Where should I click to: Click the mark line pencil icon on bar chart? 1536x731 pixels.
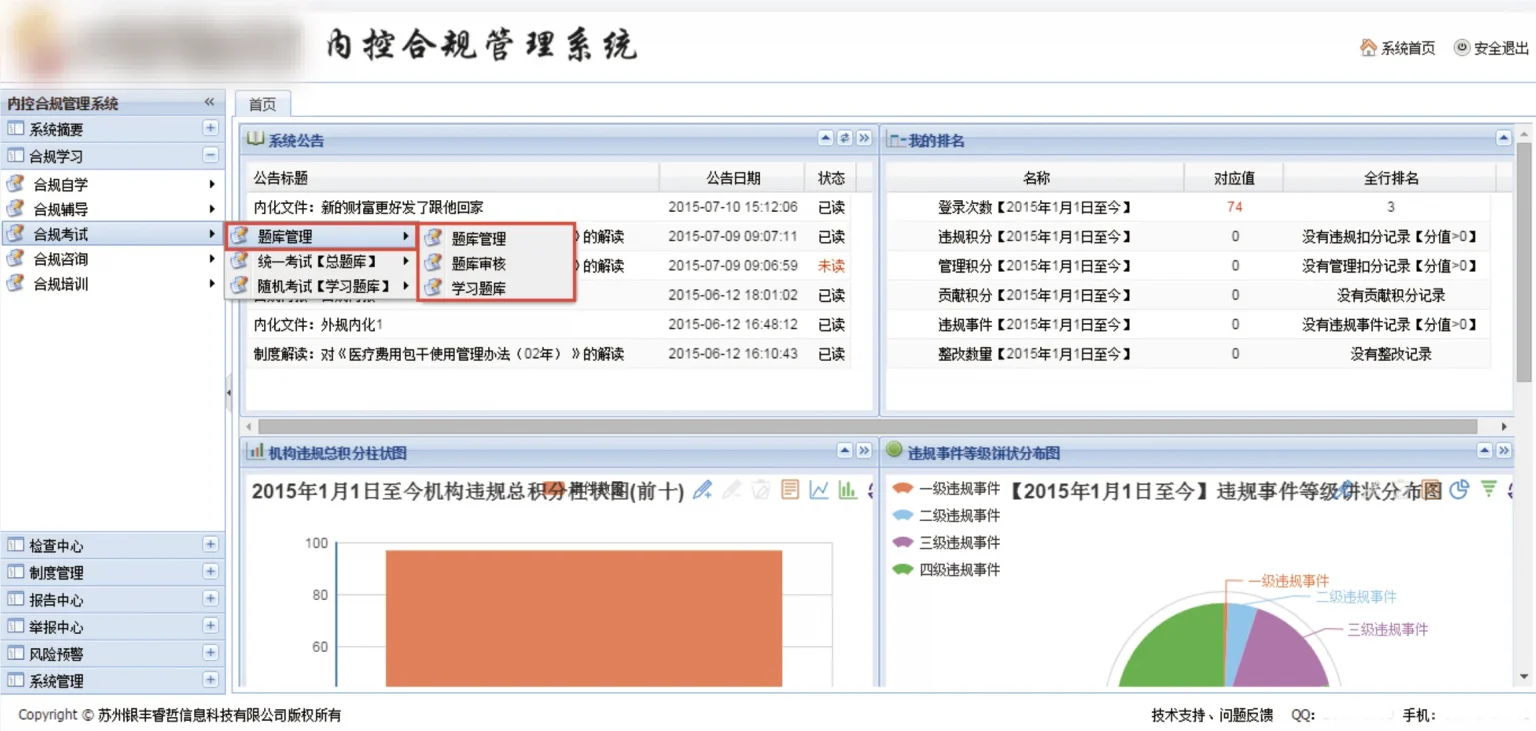[x=703, y=490]
